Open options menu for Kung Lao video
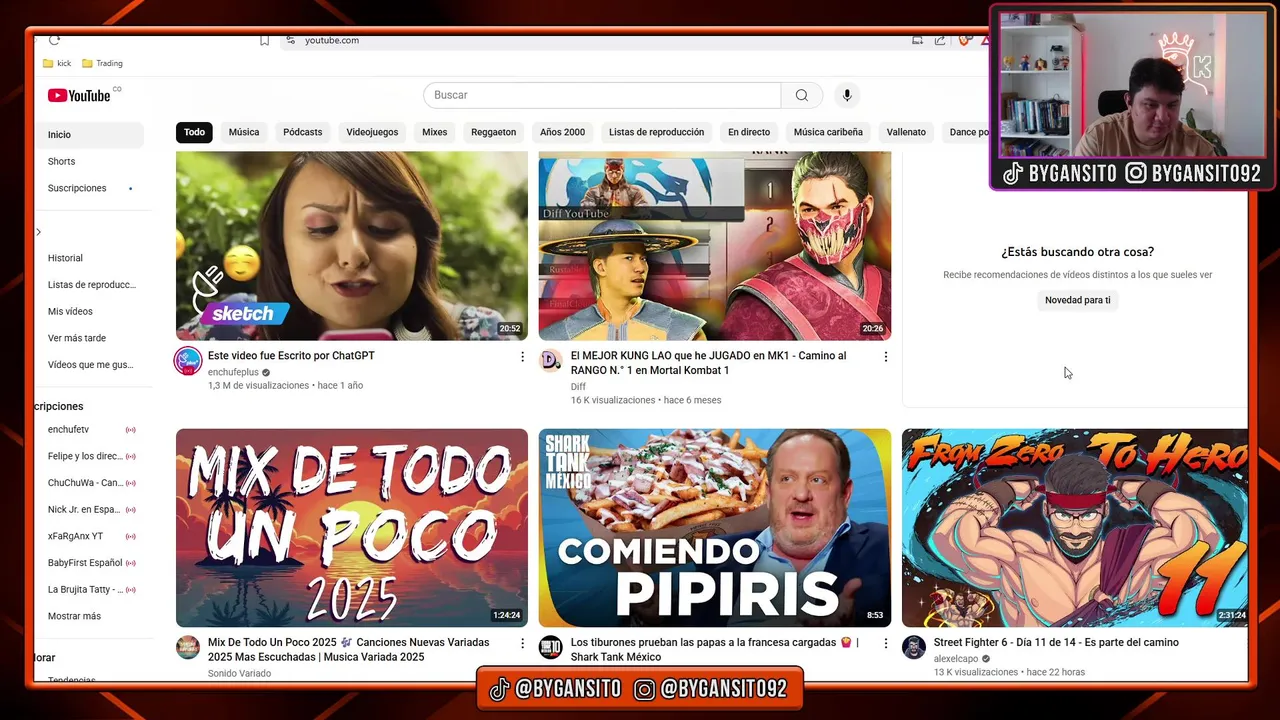The image size is (1280, 720). (x=885, y=357)
